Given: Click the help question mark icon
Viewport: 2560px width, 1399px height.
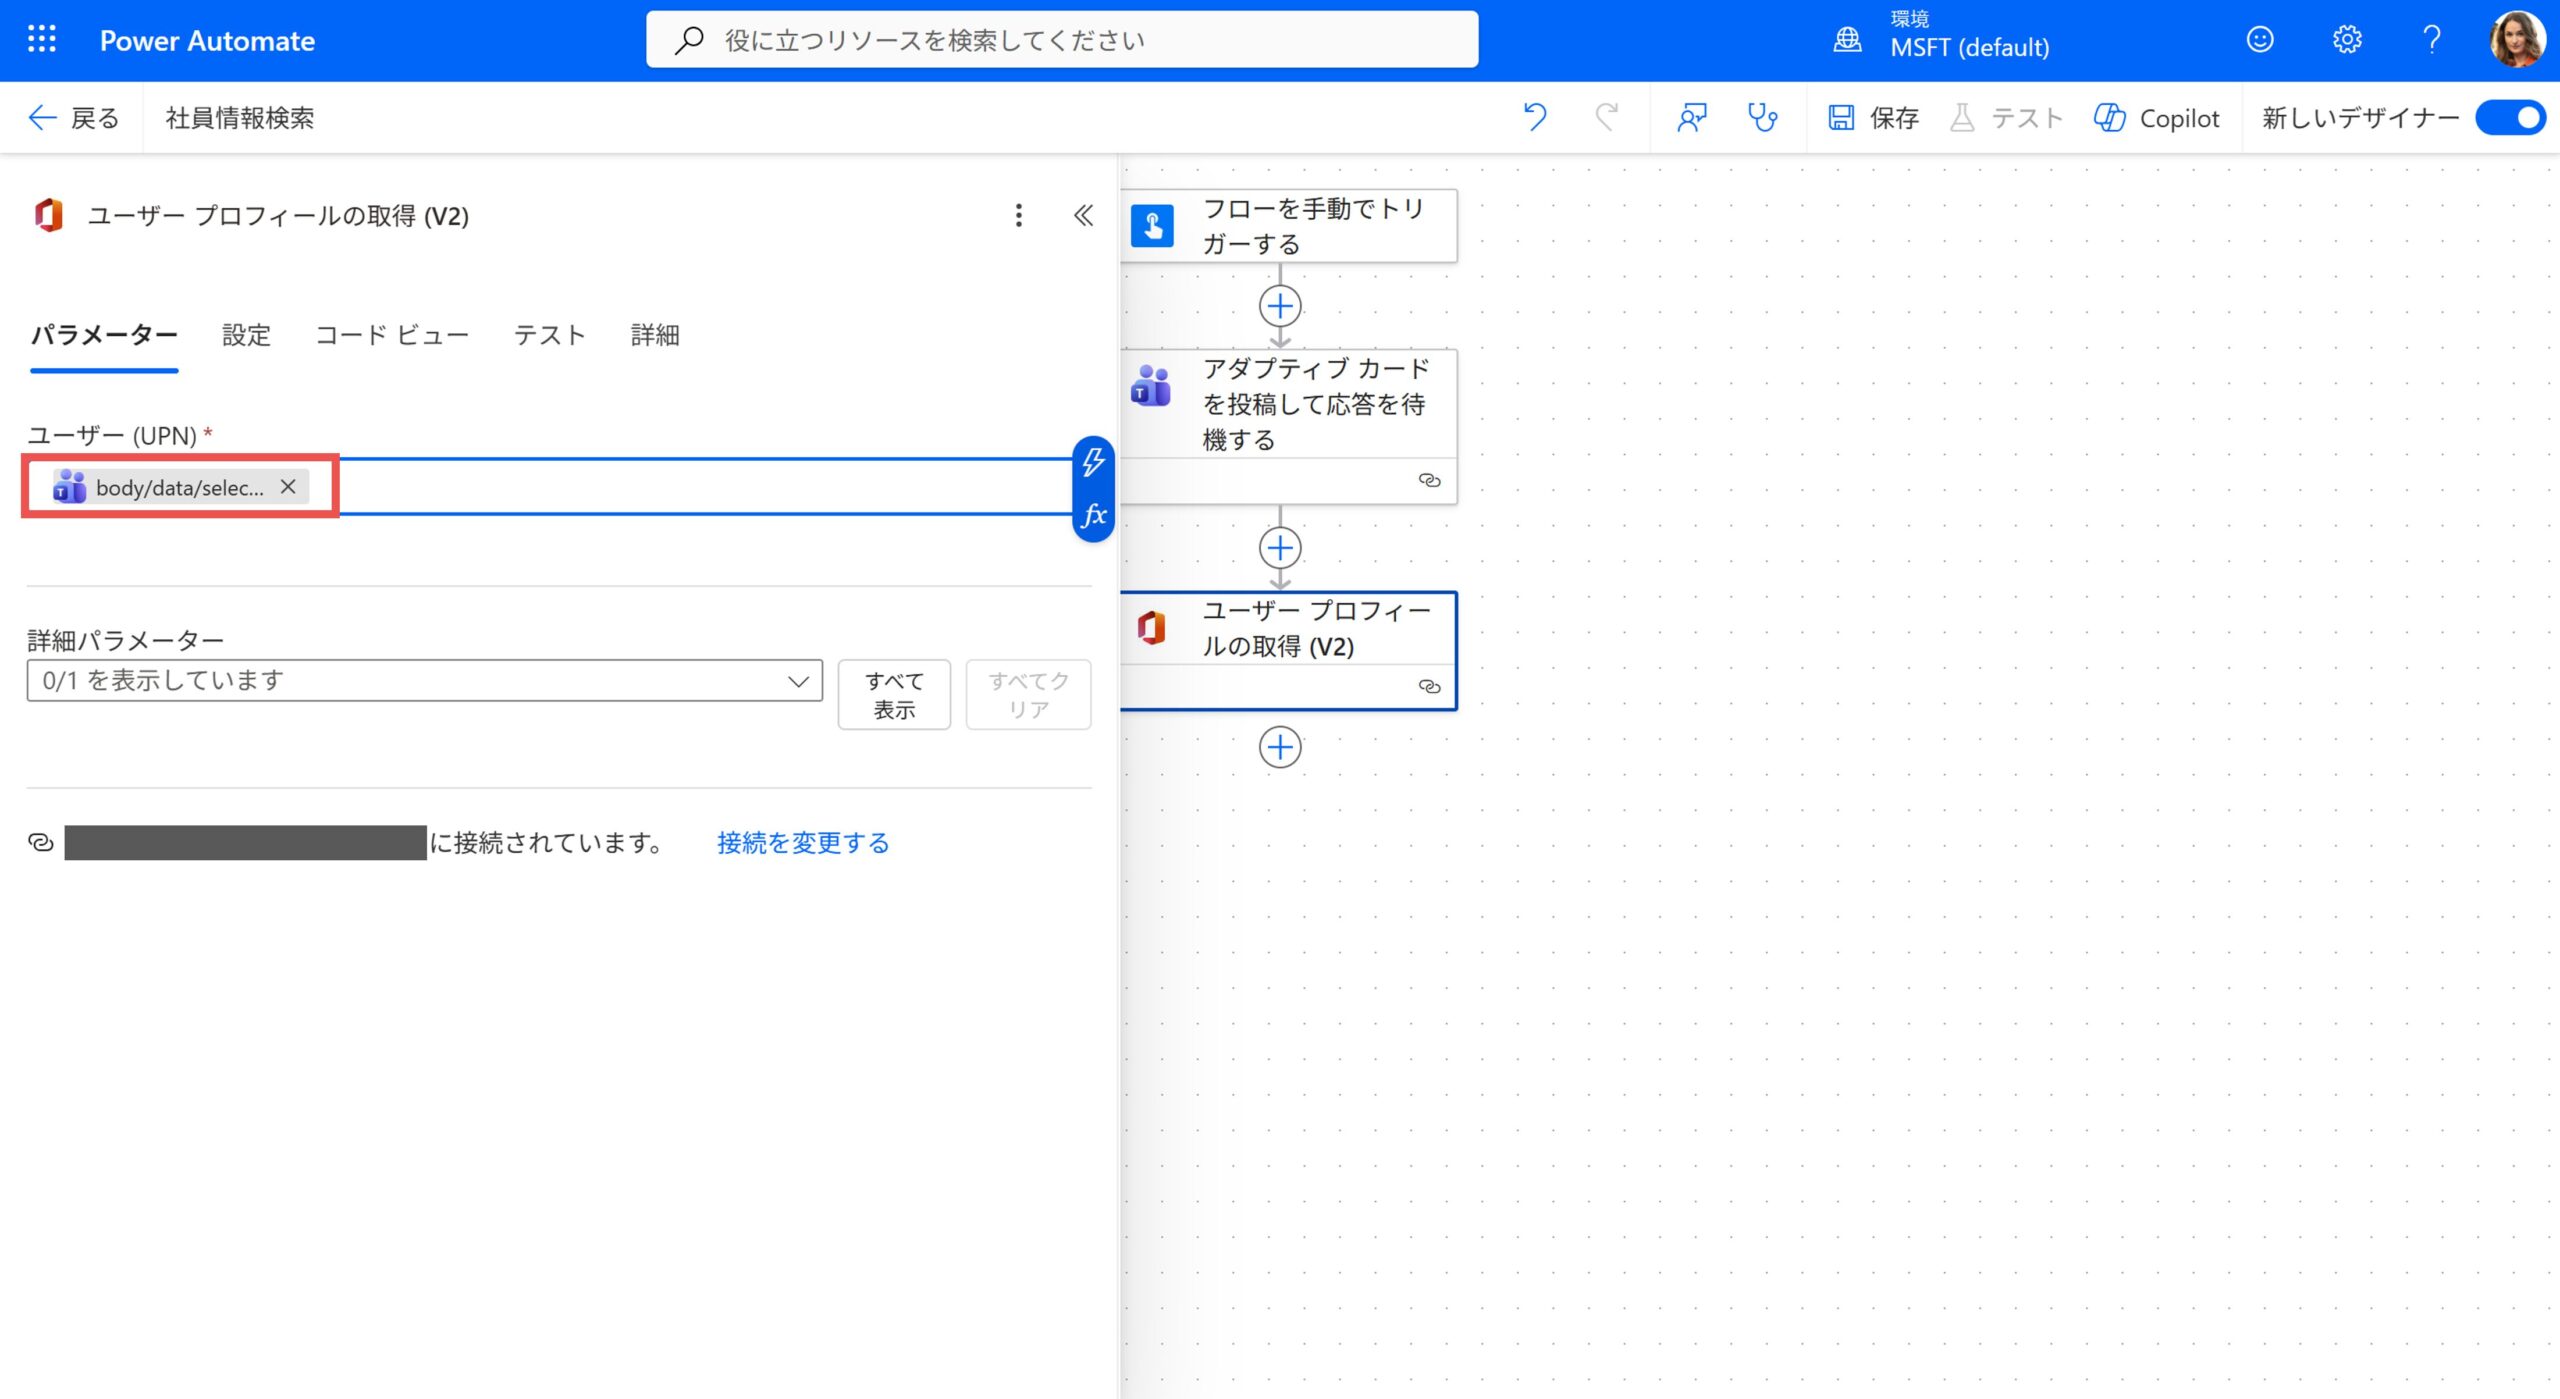Looking at the screenshot, I should 2432,40.
